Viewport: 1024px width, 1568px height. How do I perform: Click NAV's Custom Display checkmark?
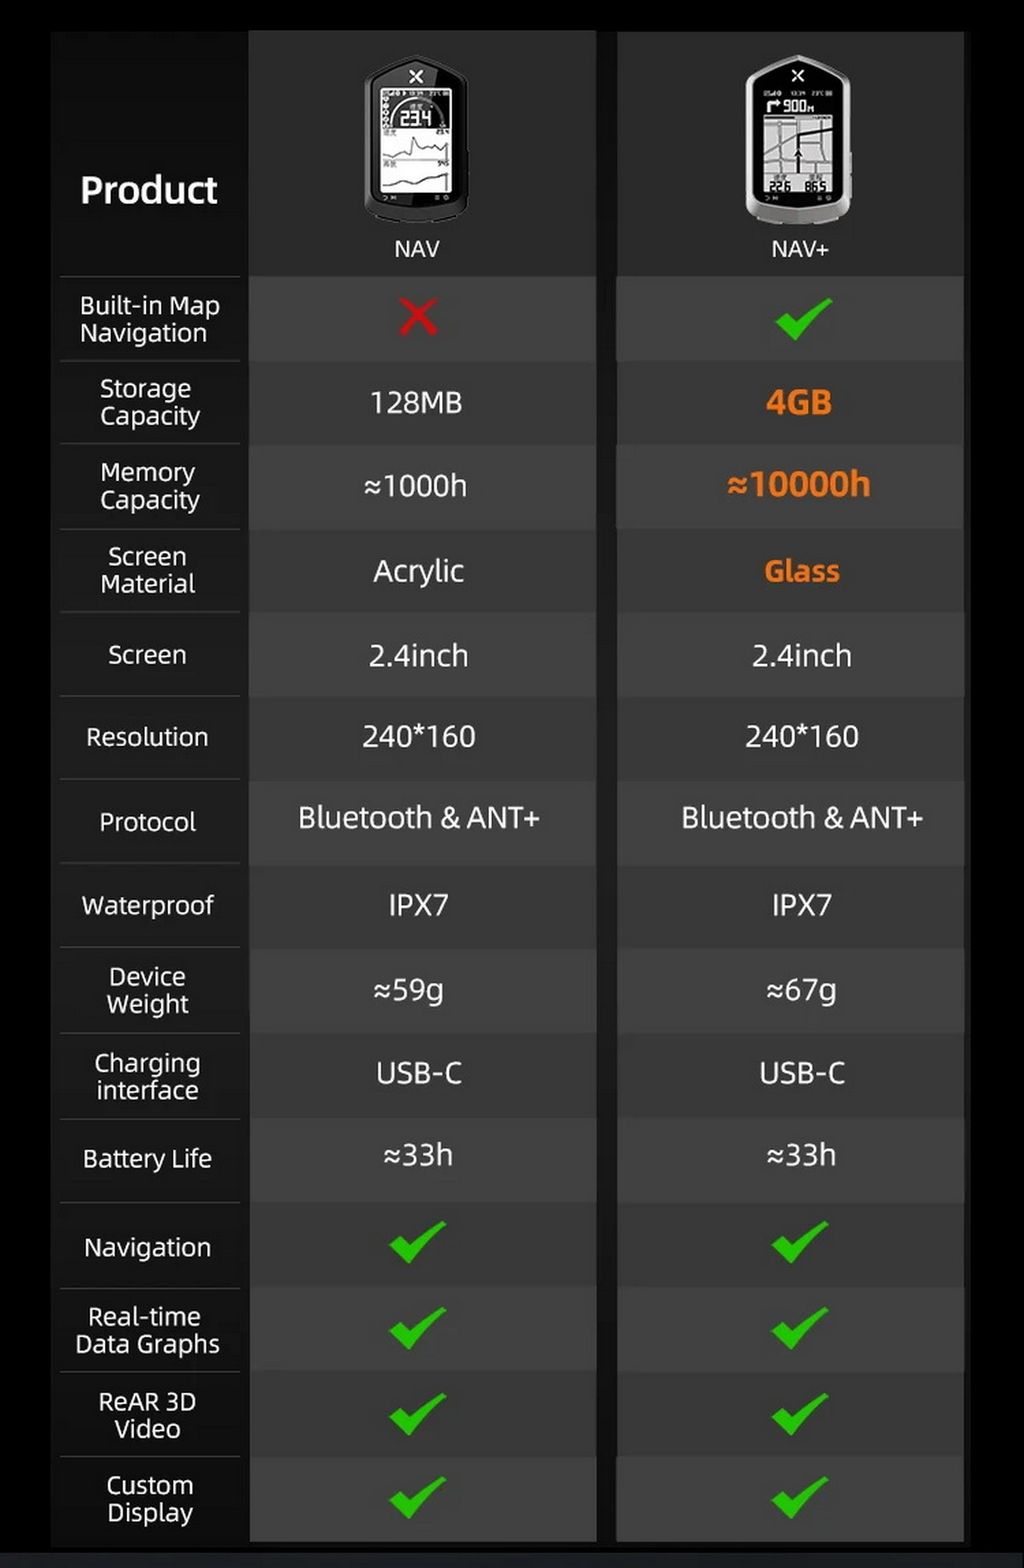pyautogui.click(x=417, y=1498)
